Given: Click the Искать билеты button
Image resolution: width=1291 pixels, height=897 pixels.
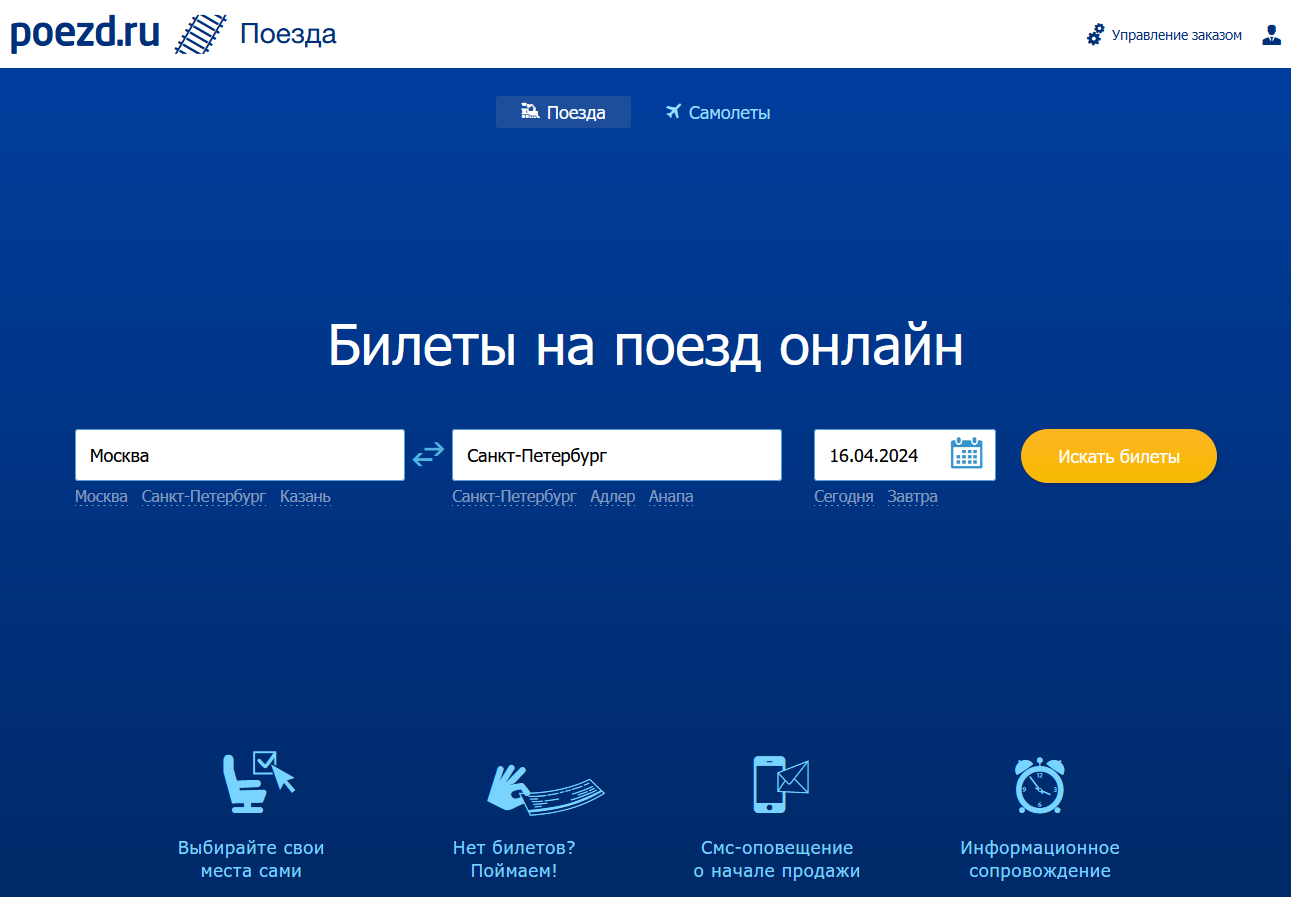Looking at the screenshot, I should click(1119, 456).
